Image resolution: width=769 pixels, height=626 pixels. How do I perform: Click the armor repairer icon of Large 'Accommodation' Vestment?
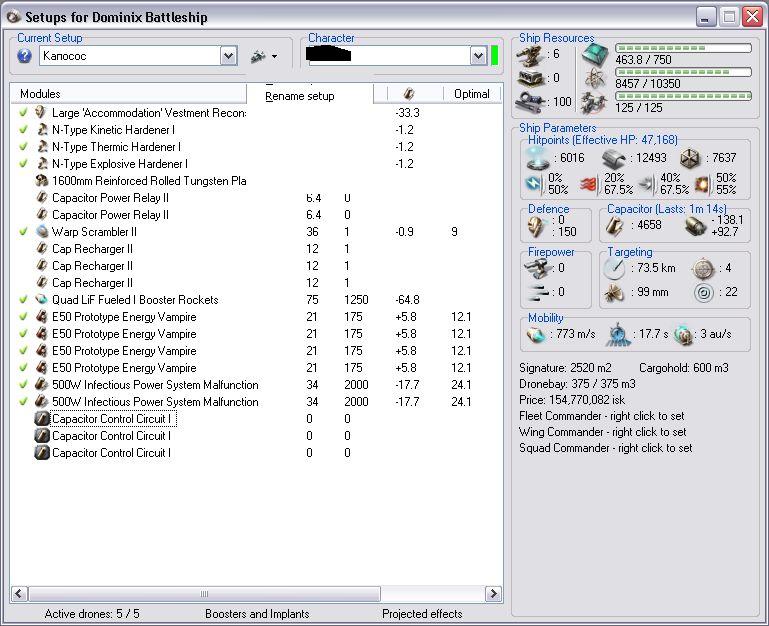[41, 112]
